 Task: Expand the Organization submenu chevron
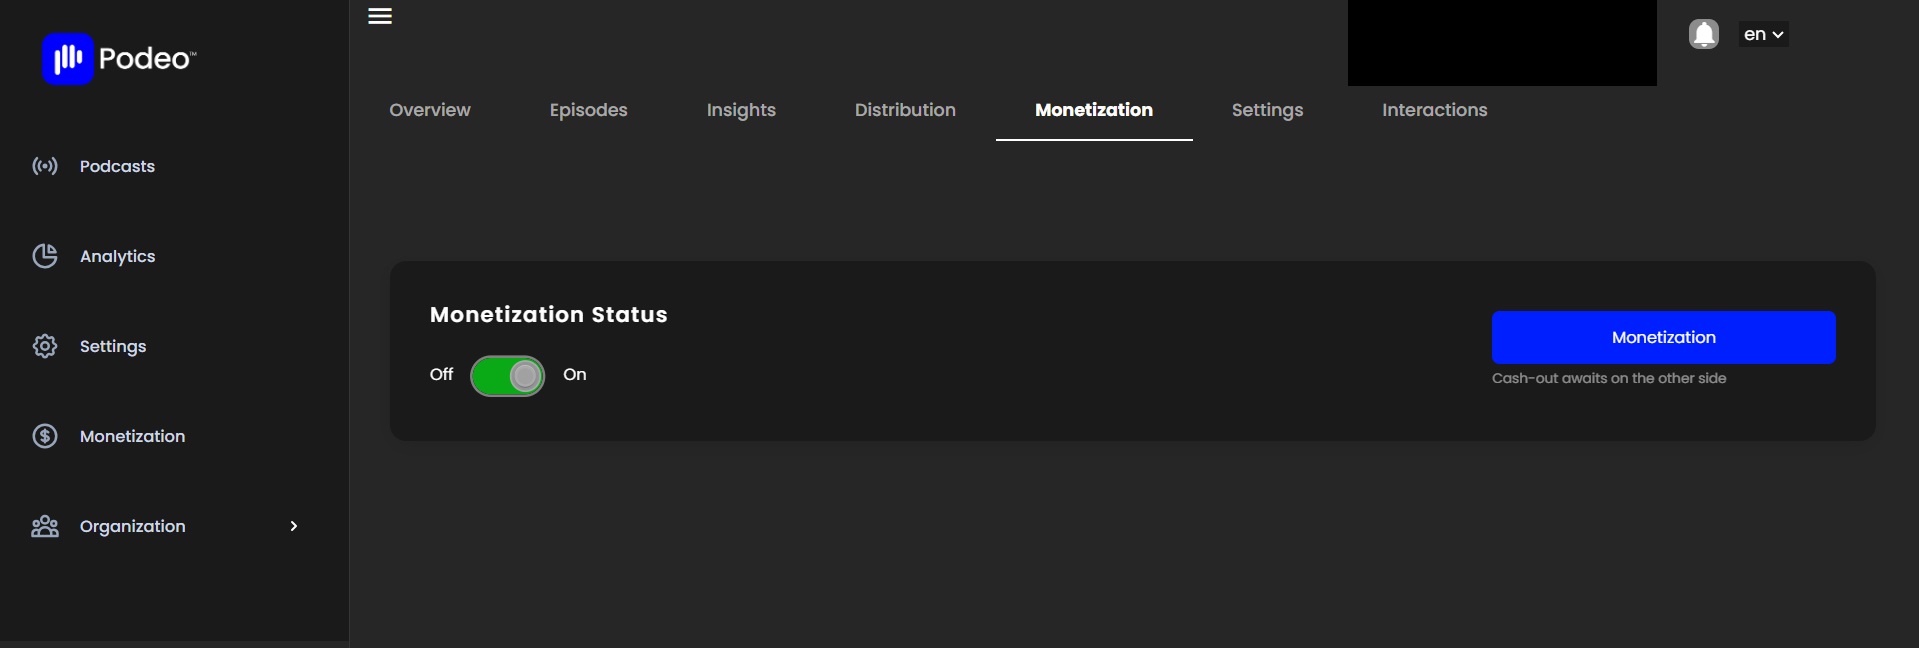click(293, 526)
